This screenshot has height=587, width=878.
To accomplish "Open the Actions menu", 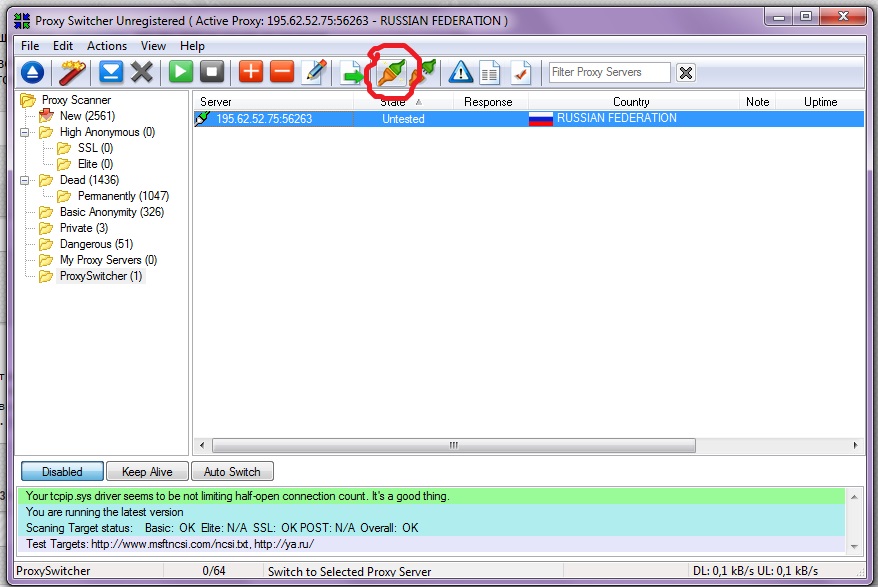I will pos(107,46).
